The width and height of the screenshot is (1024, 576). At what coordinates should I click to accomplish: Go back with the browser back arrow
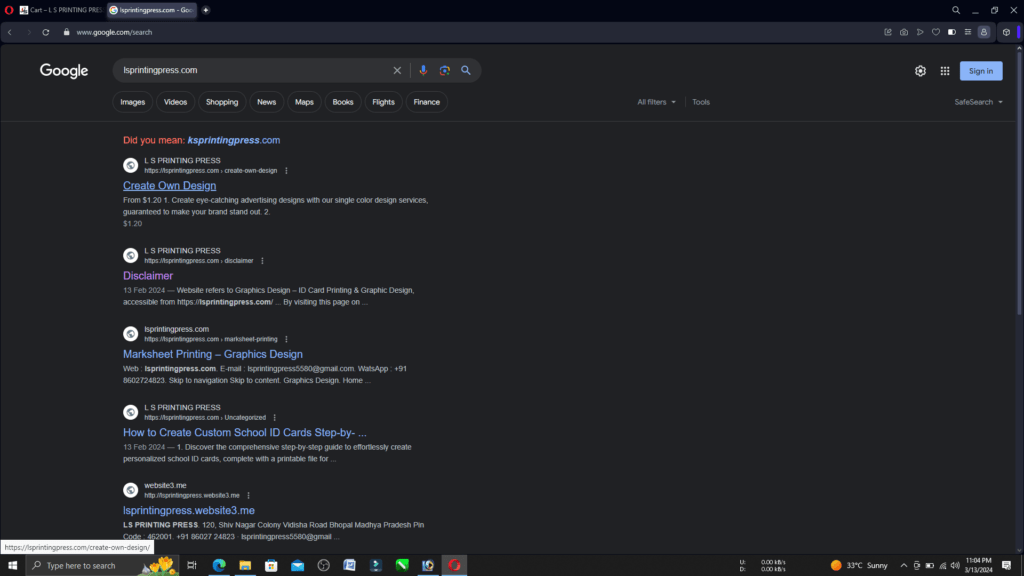10,32
